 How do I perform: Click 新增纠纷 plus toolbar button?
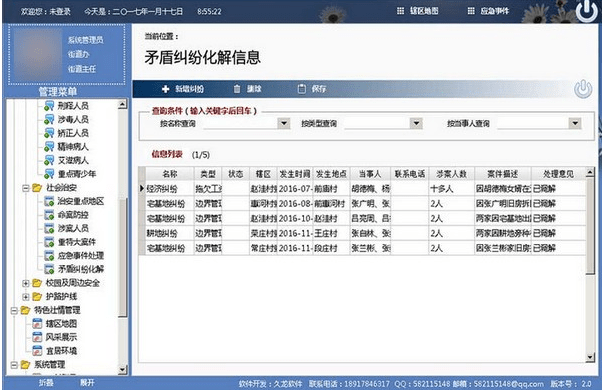pyautogui.click(x=183, y=89)
